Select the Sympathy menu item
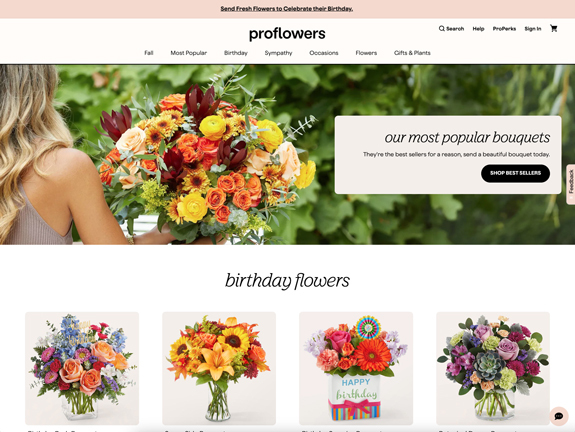This screenshot has height=432, width=575. click(278, 53)
